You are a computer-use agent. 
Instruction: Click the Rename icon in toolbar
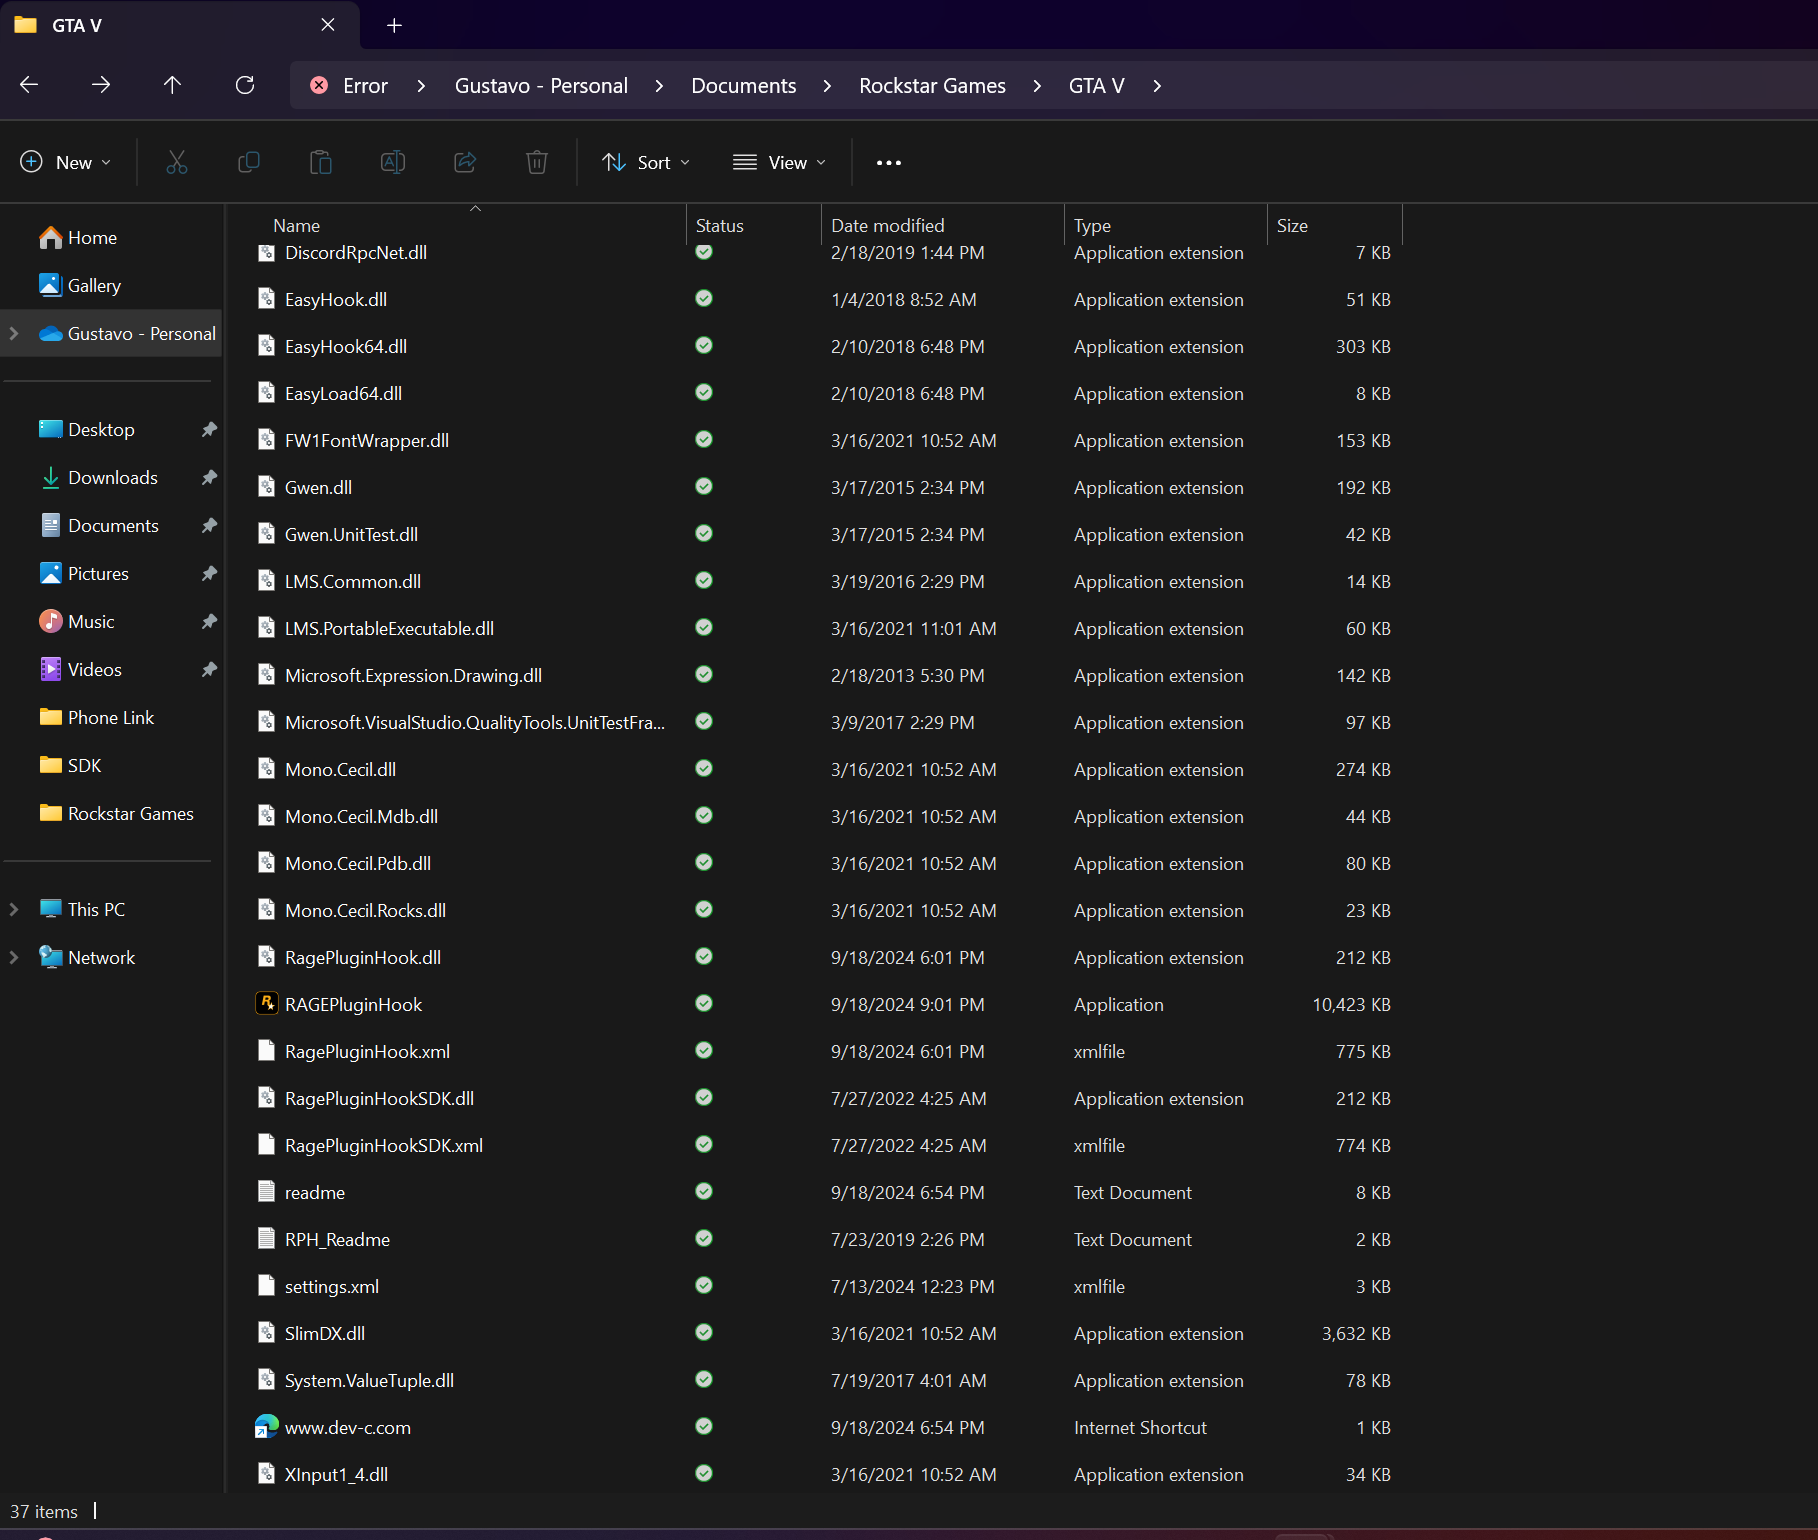coord(393,162)
